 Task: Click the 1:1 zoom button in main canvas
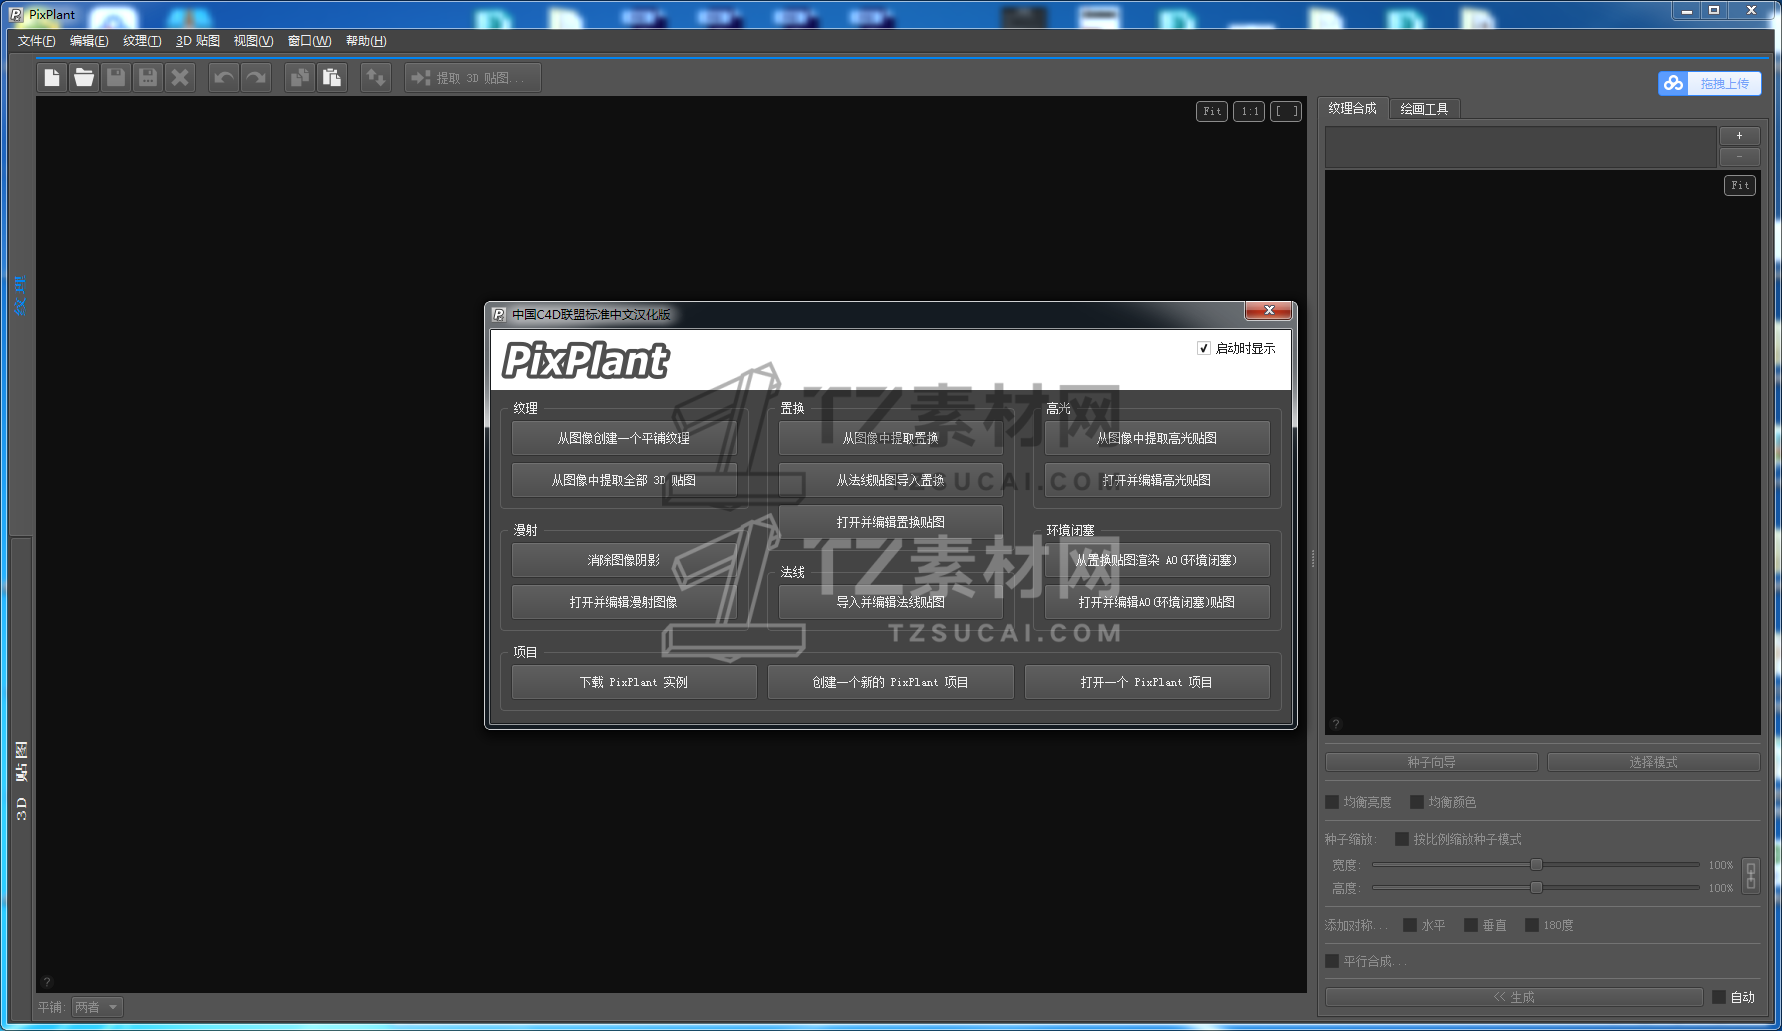tap(1249, 111)
